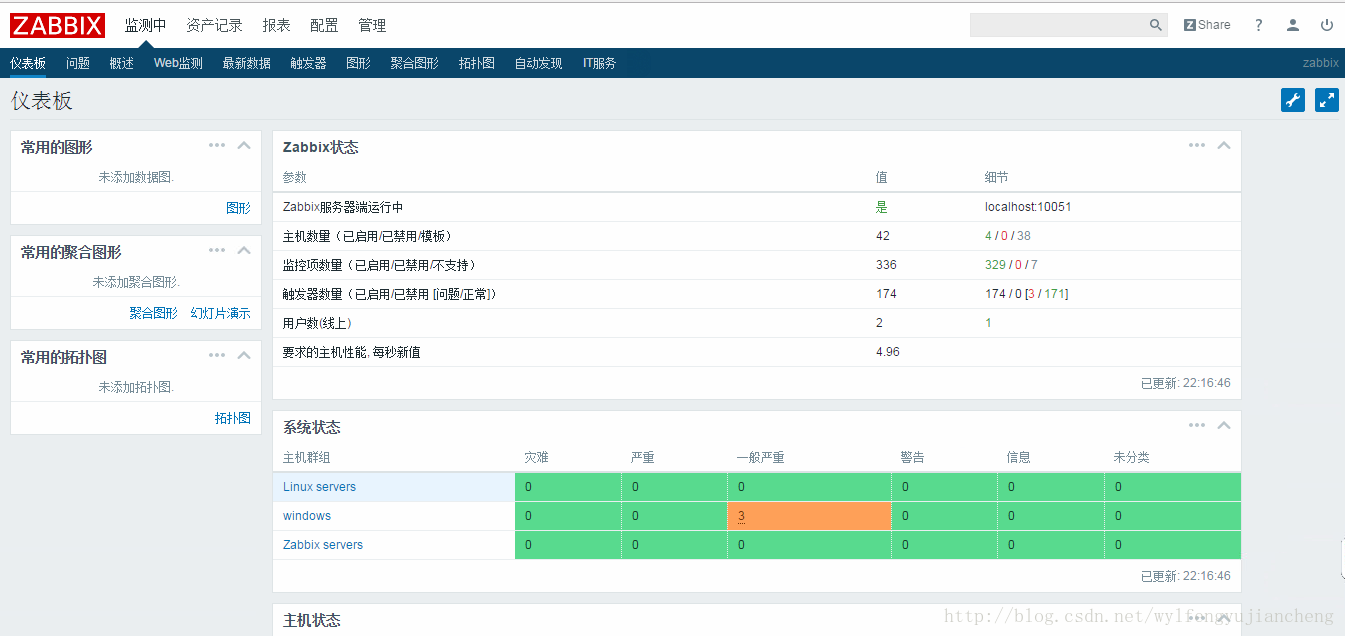The image size is (1345, 636).
Task: Collapse the Zabbix状态 widget
Action: [x=1223, y=145]
